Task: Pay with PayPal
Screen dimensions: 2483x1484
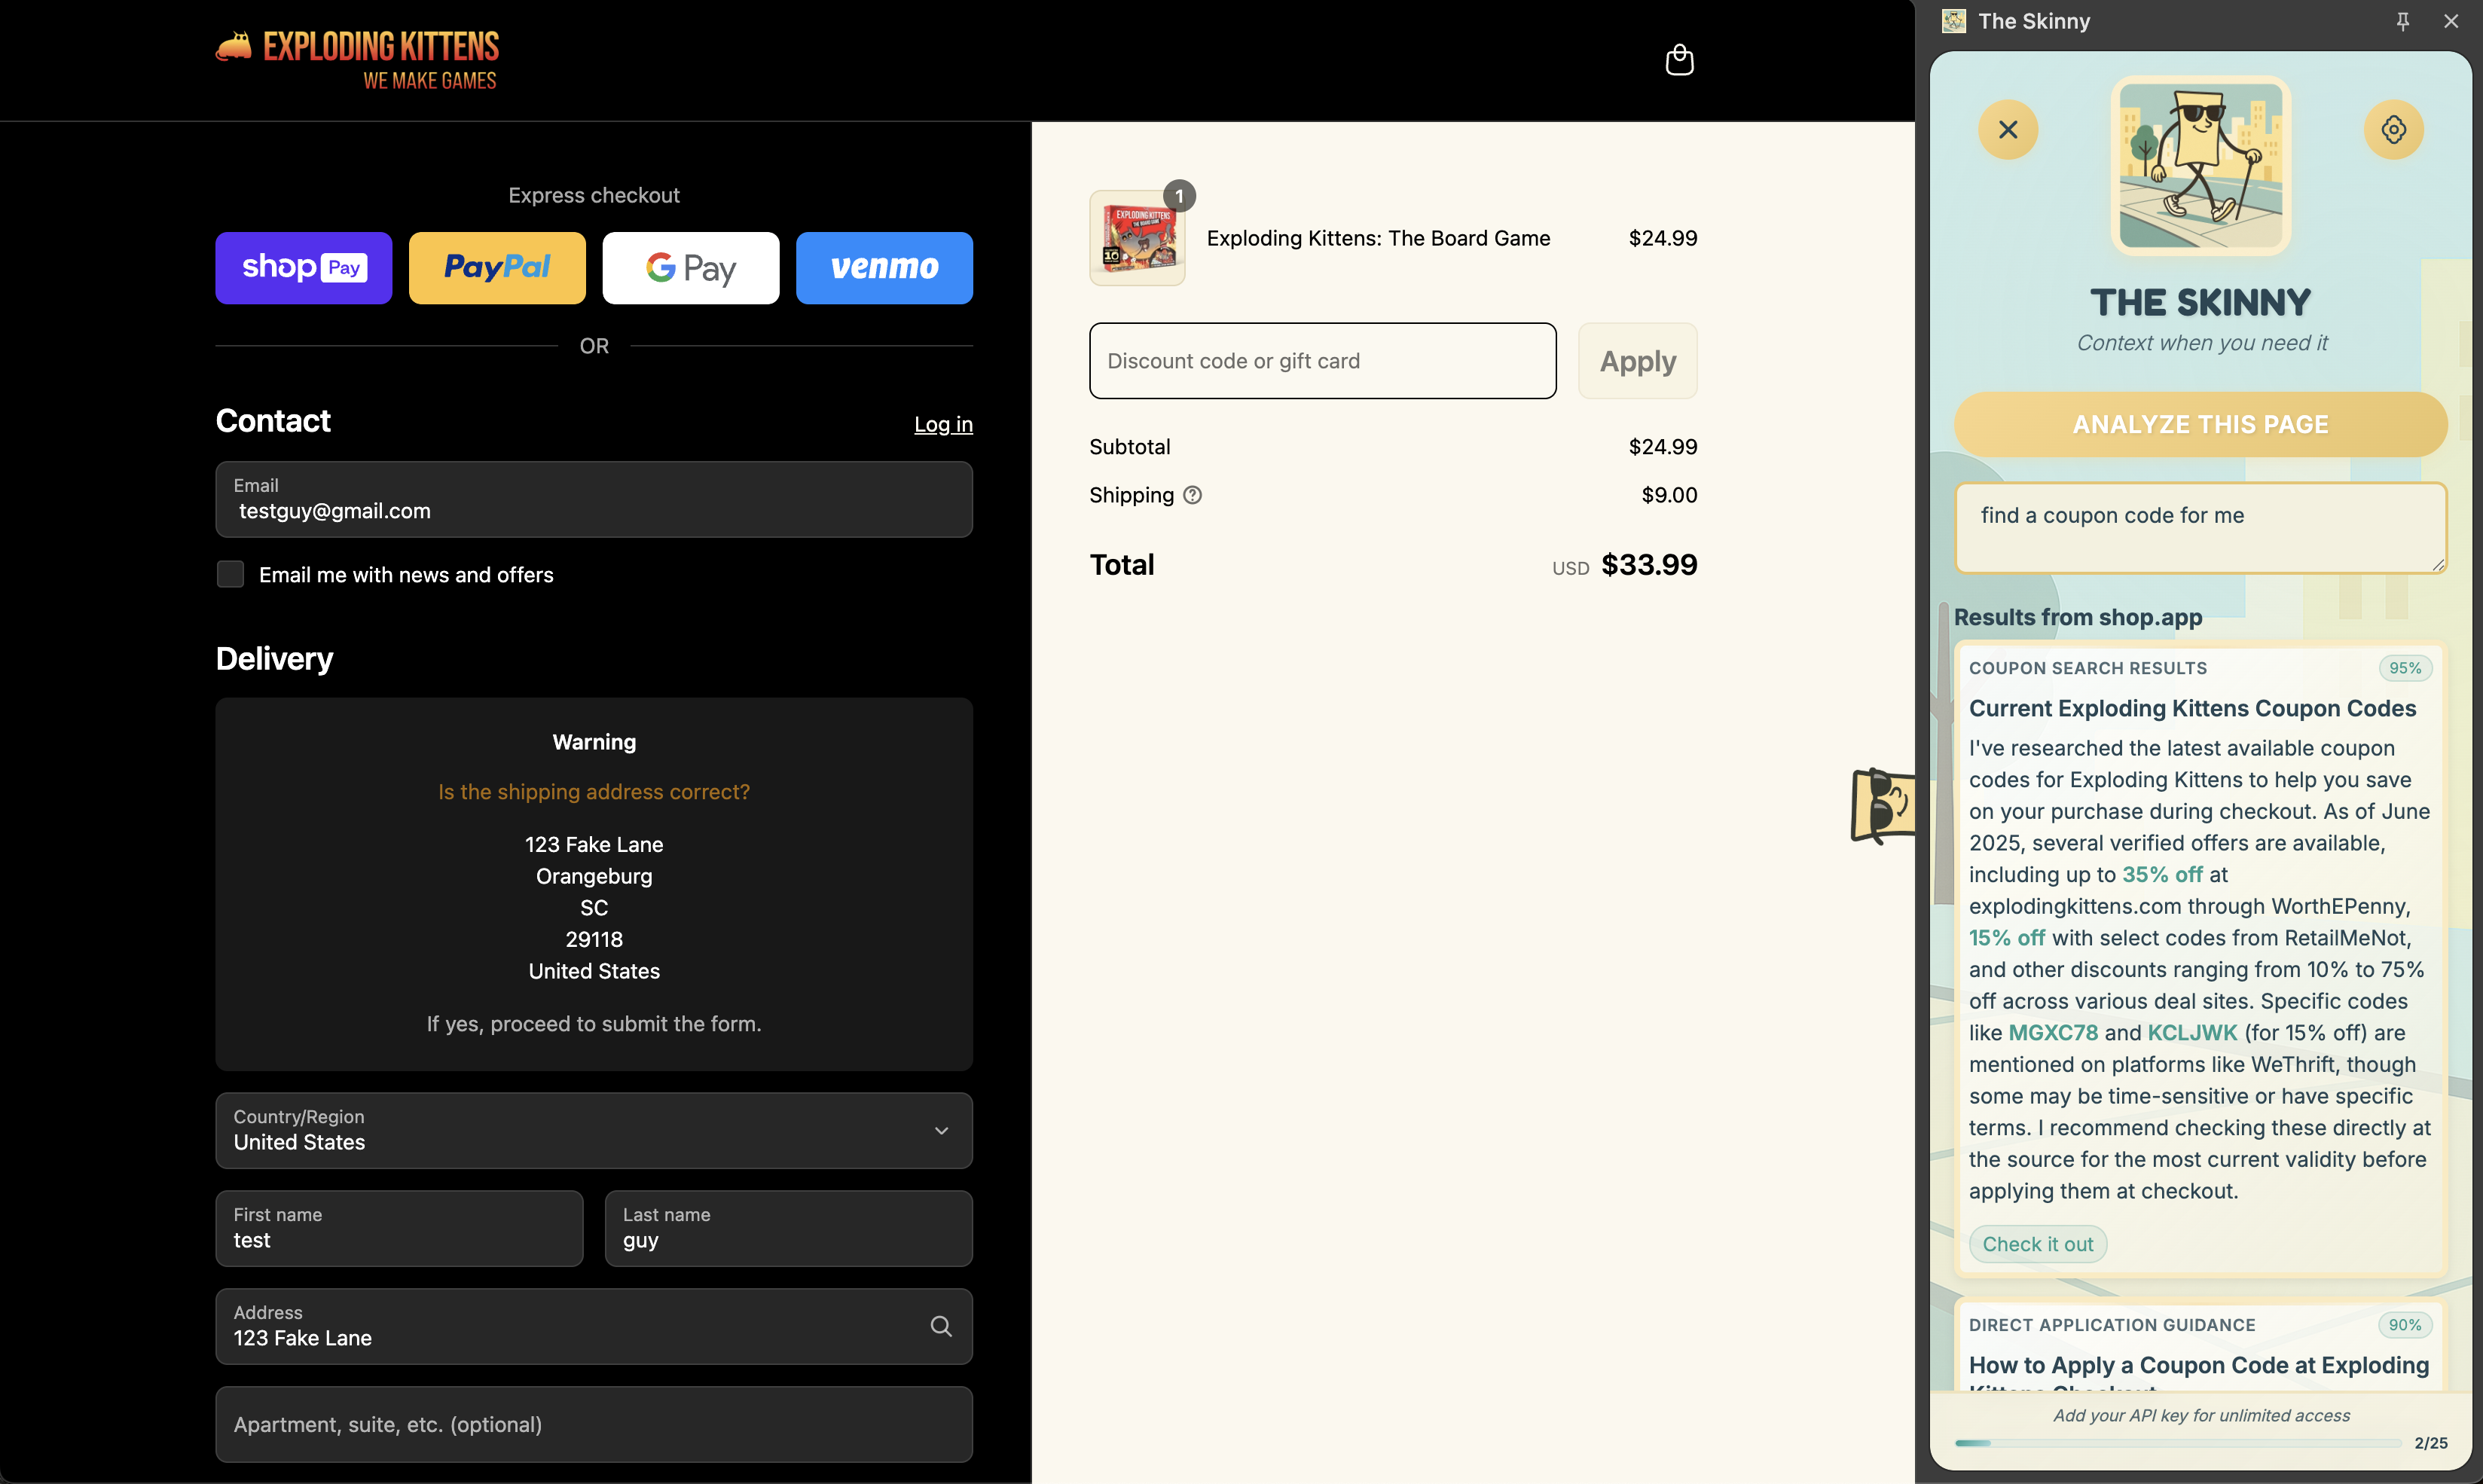Action: [497, 268]
